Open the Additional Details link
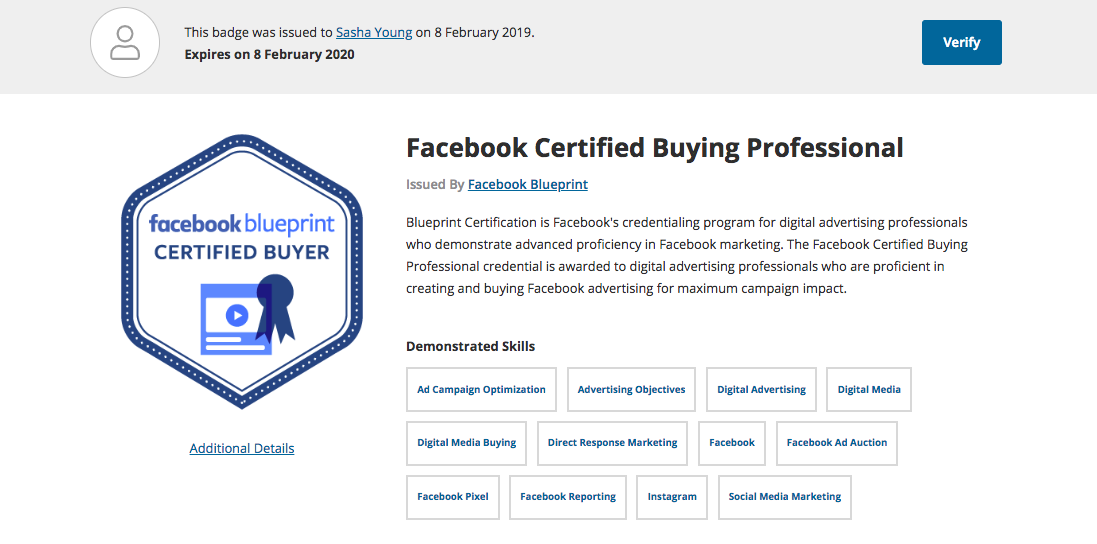The image size is (1097, 544). (242, 448)
